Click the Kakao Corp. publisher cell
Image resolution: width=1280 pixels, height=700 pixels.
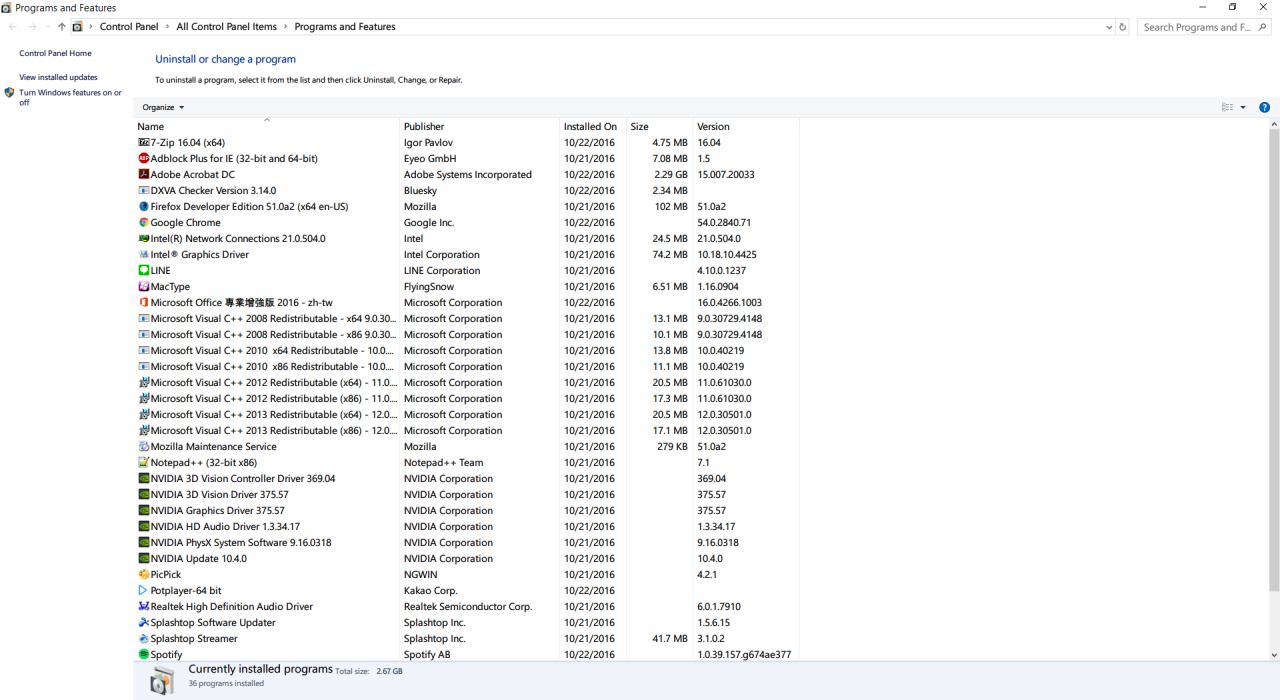(430, 591)
